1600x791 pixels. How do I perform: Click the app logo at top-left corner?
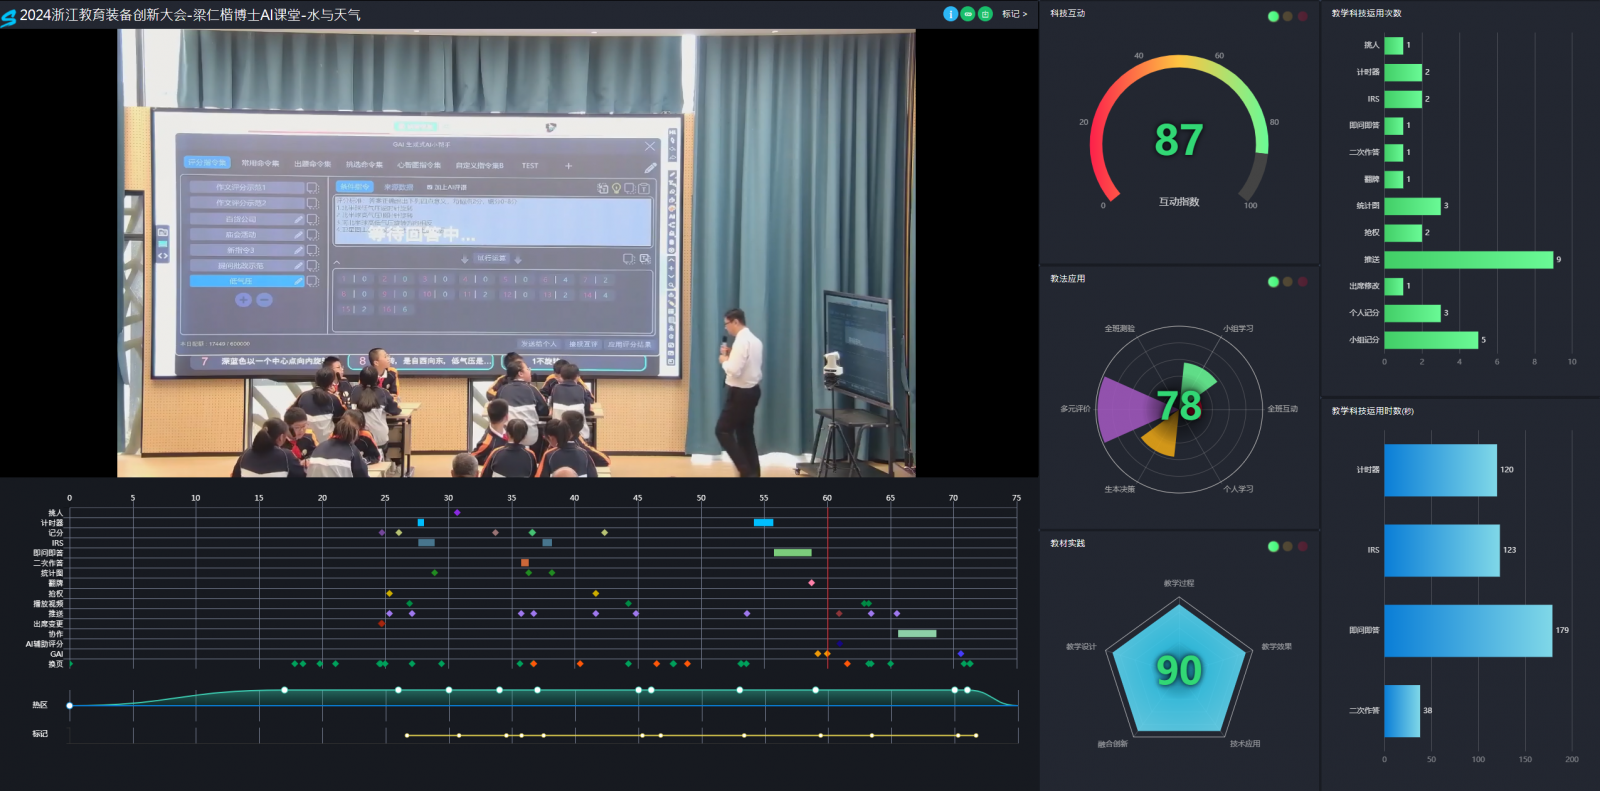9,17
